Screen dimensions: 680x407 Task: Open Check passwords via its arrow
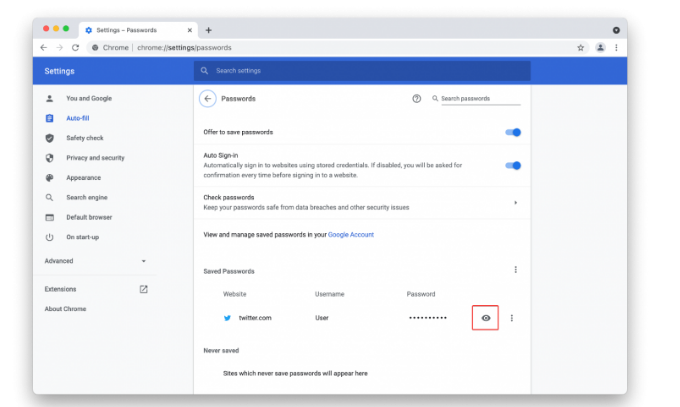pos(516,203)
